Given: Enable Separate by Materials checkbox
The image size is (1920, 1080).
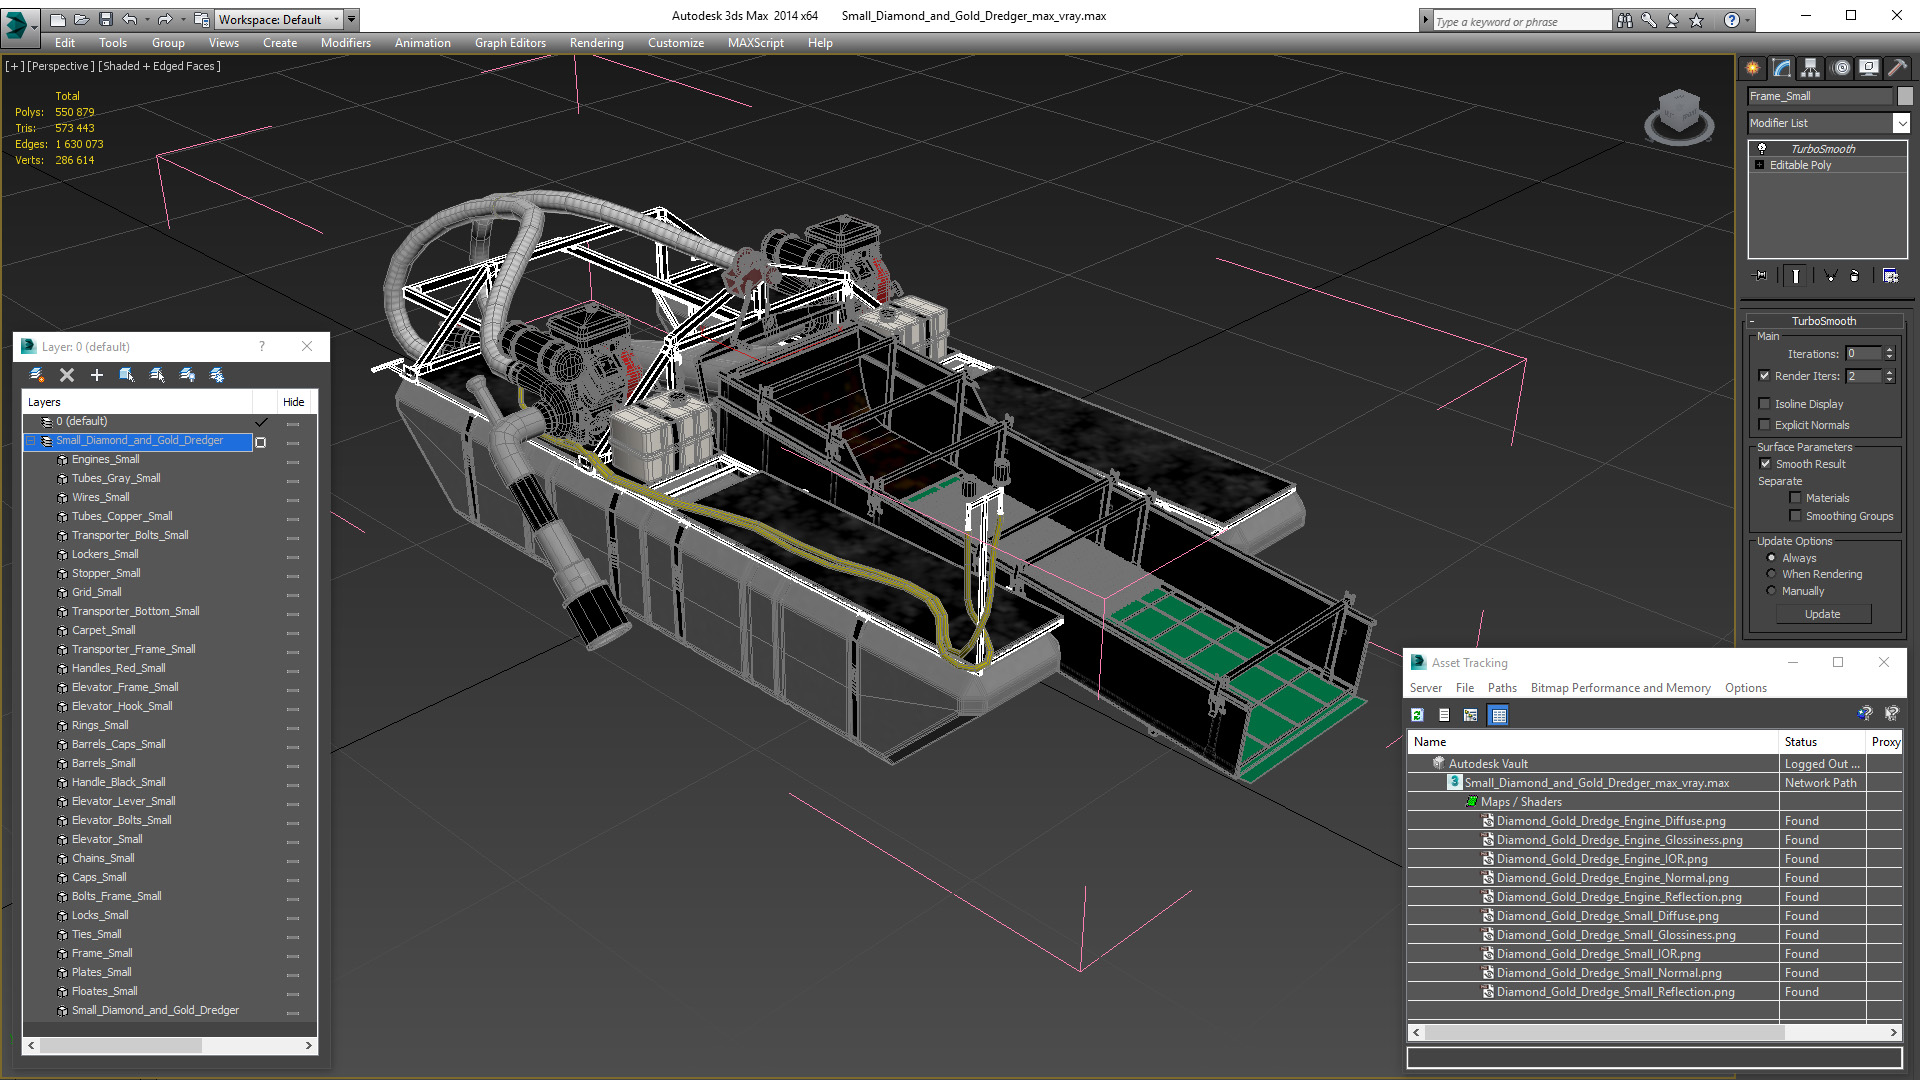Looking at the screenshot, I should pyautogui.click(x=1795, y=498).
